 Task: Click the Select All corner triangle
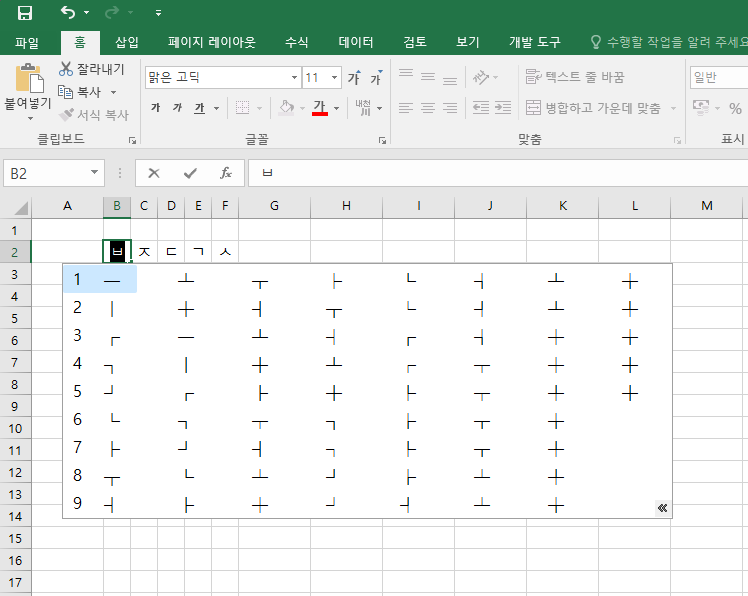click(x=21, y=208)
